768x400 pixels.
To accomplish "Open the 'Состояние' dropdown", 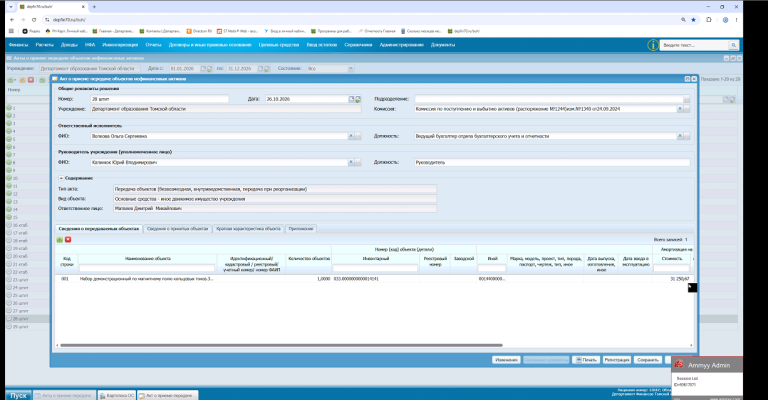I will 351,69.
